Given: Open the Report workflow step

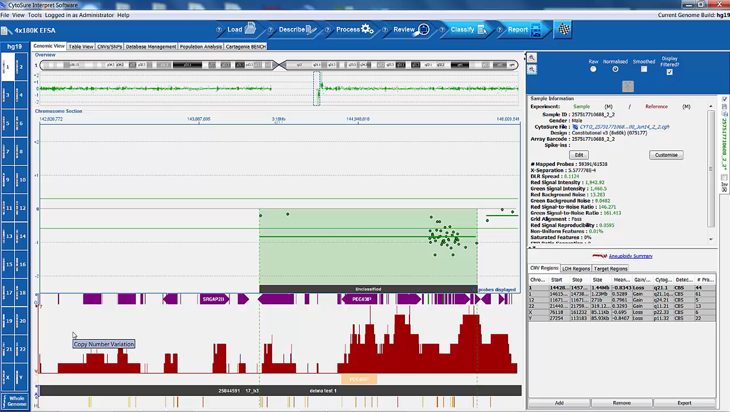Looking at the screenshot, I should (x=524, y=29).
